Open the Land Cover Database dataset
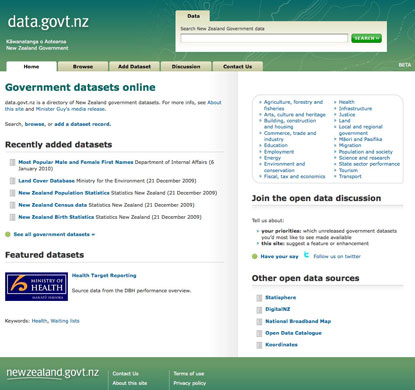This screenshot has height=390, width=415. 46,181
